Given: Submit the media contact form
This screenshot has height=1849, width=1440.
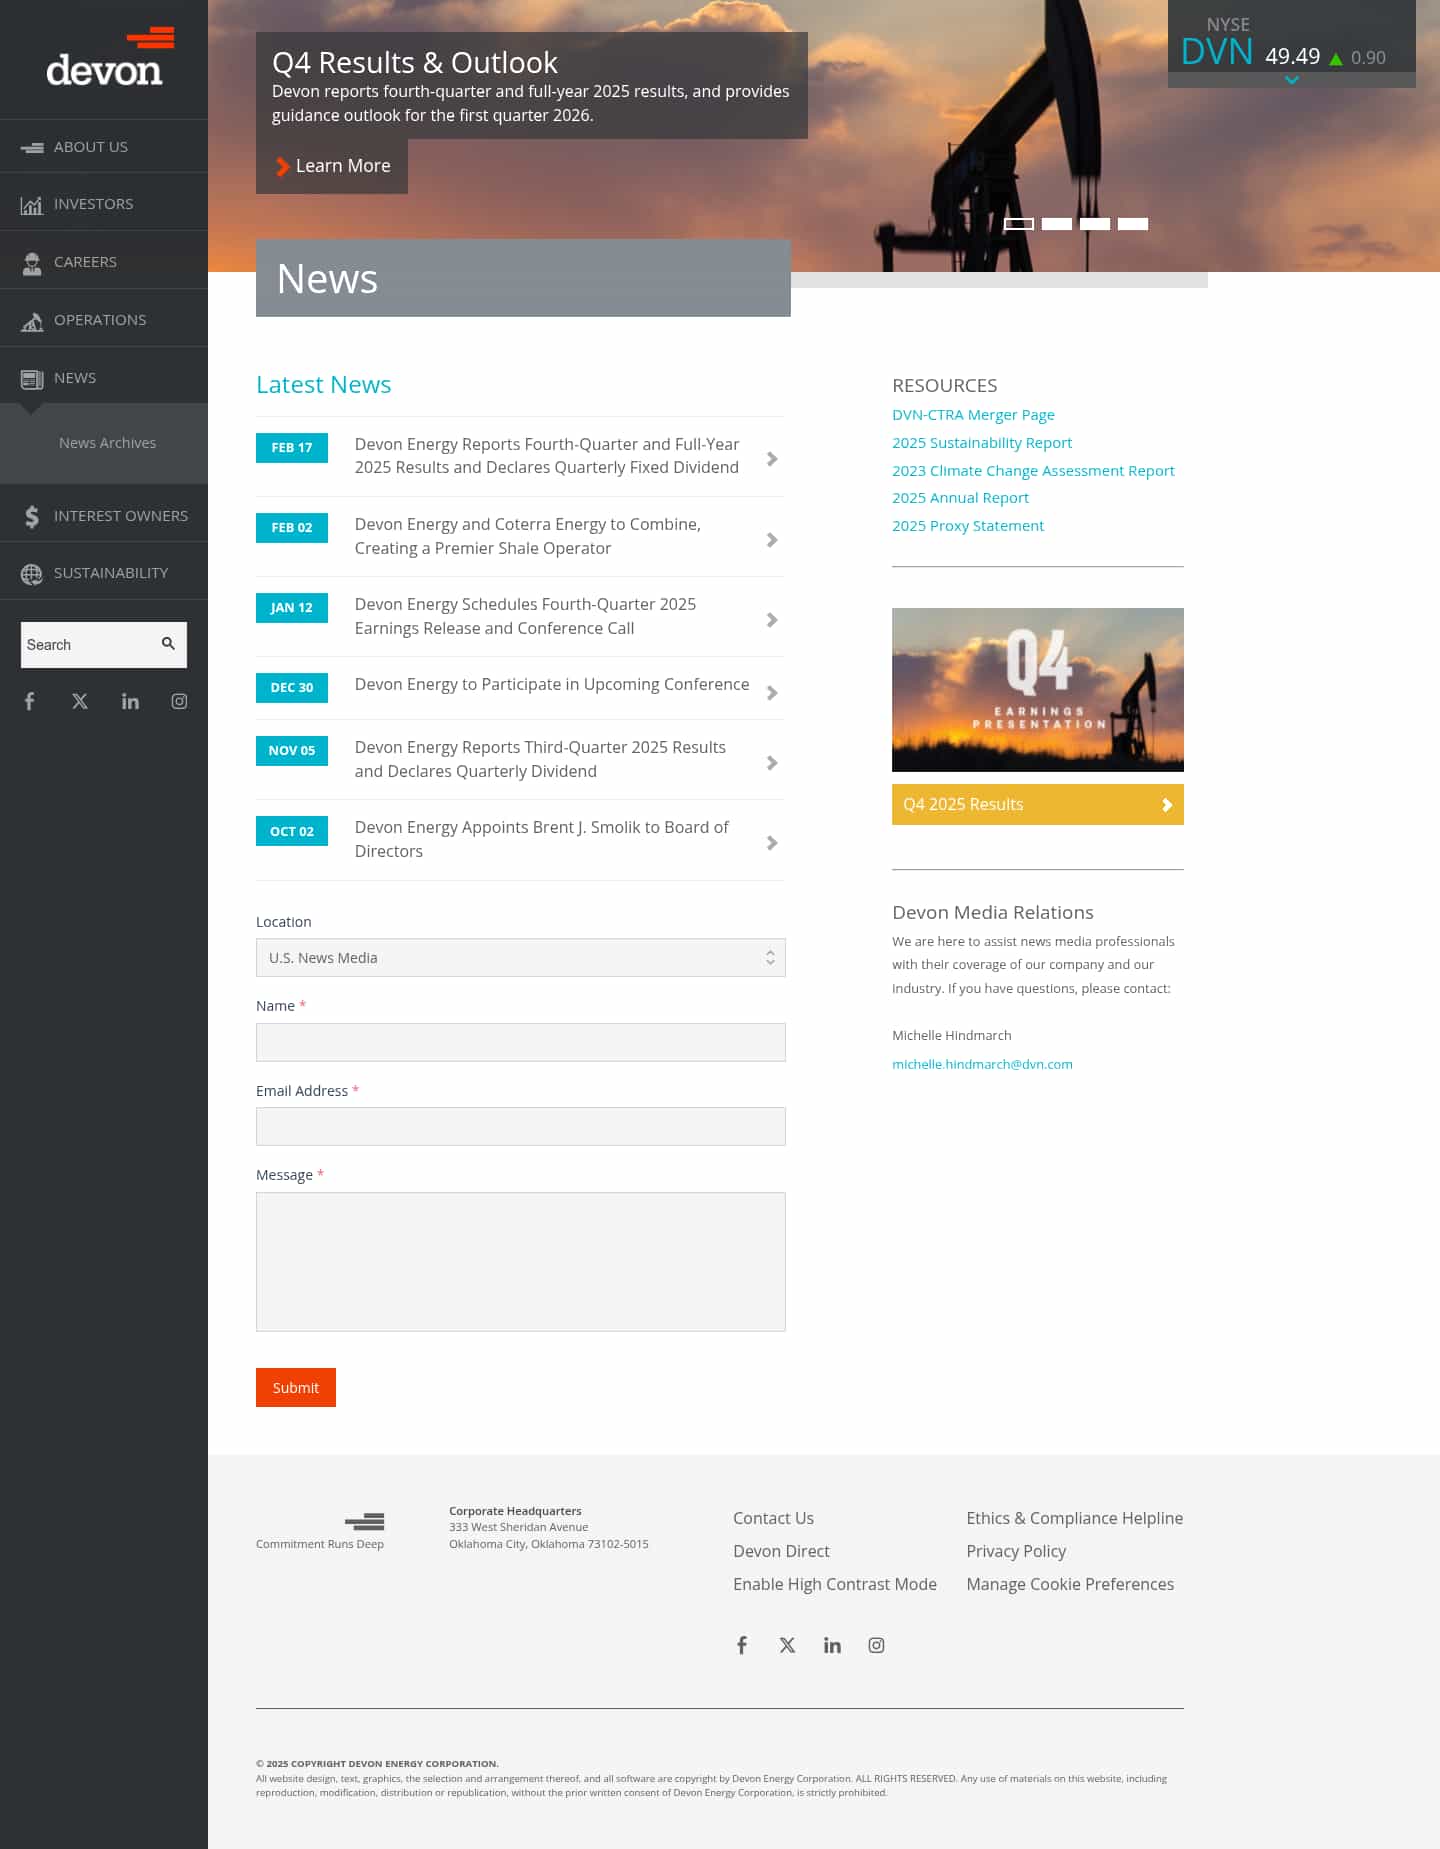Looking at the screenshot, I should tap(296, 1388).
